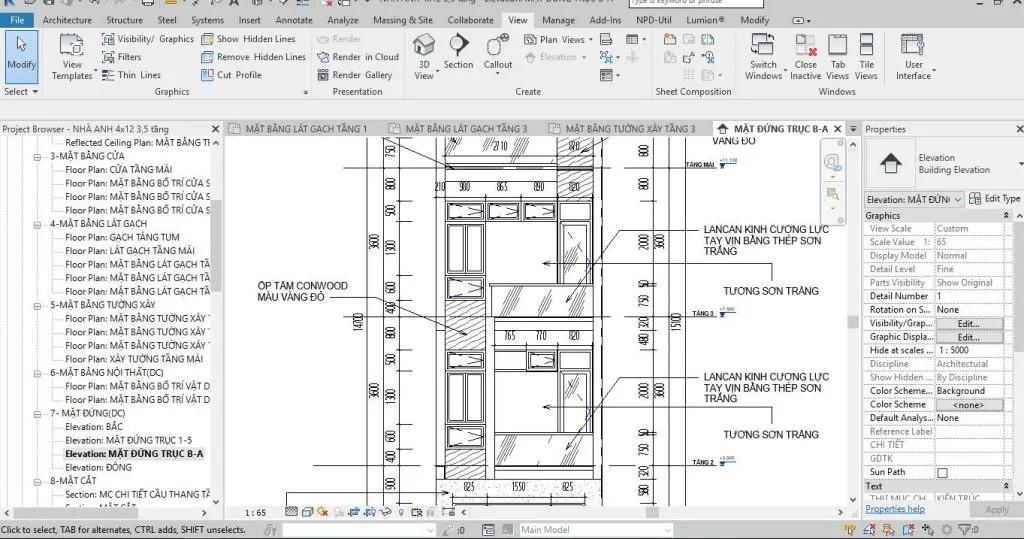Click Color Scheme <none> button
Screen dimensions: 1024x539
pyautogui.click(x=969, y=404)
